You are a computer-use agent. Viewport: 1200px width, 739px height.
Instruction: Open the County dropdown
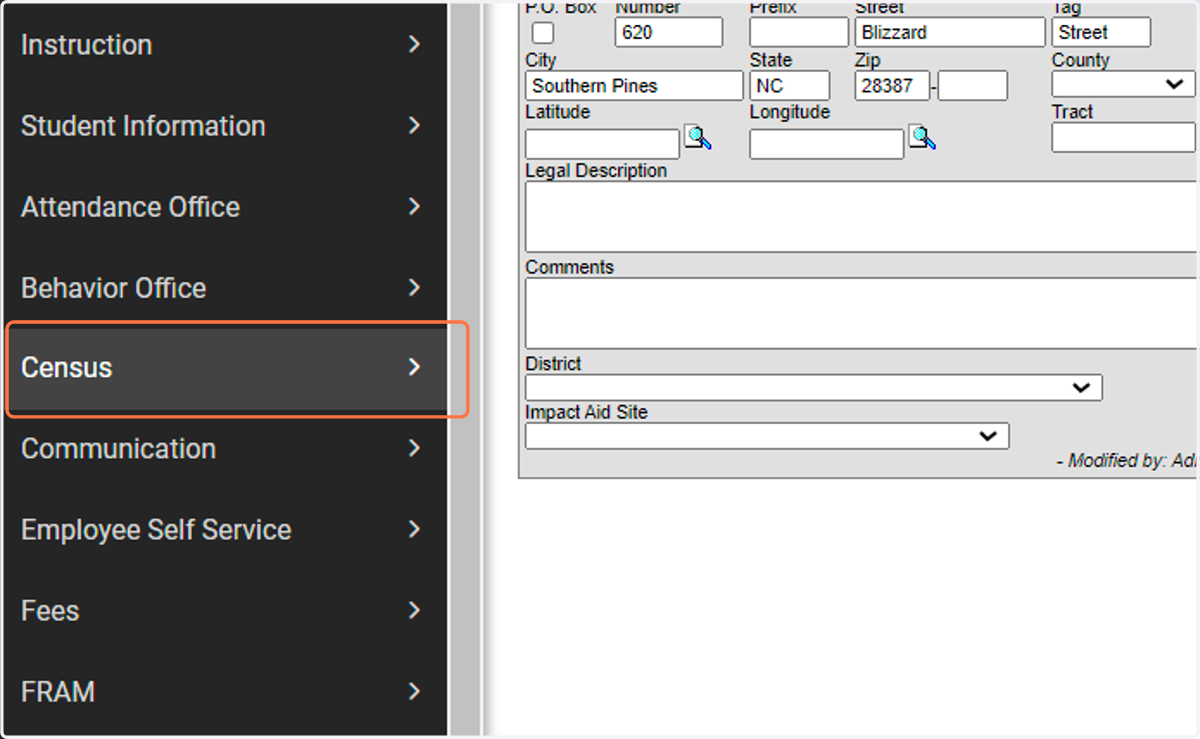click(x=1123, y=84)
